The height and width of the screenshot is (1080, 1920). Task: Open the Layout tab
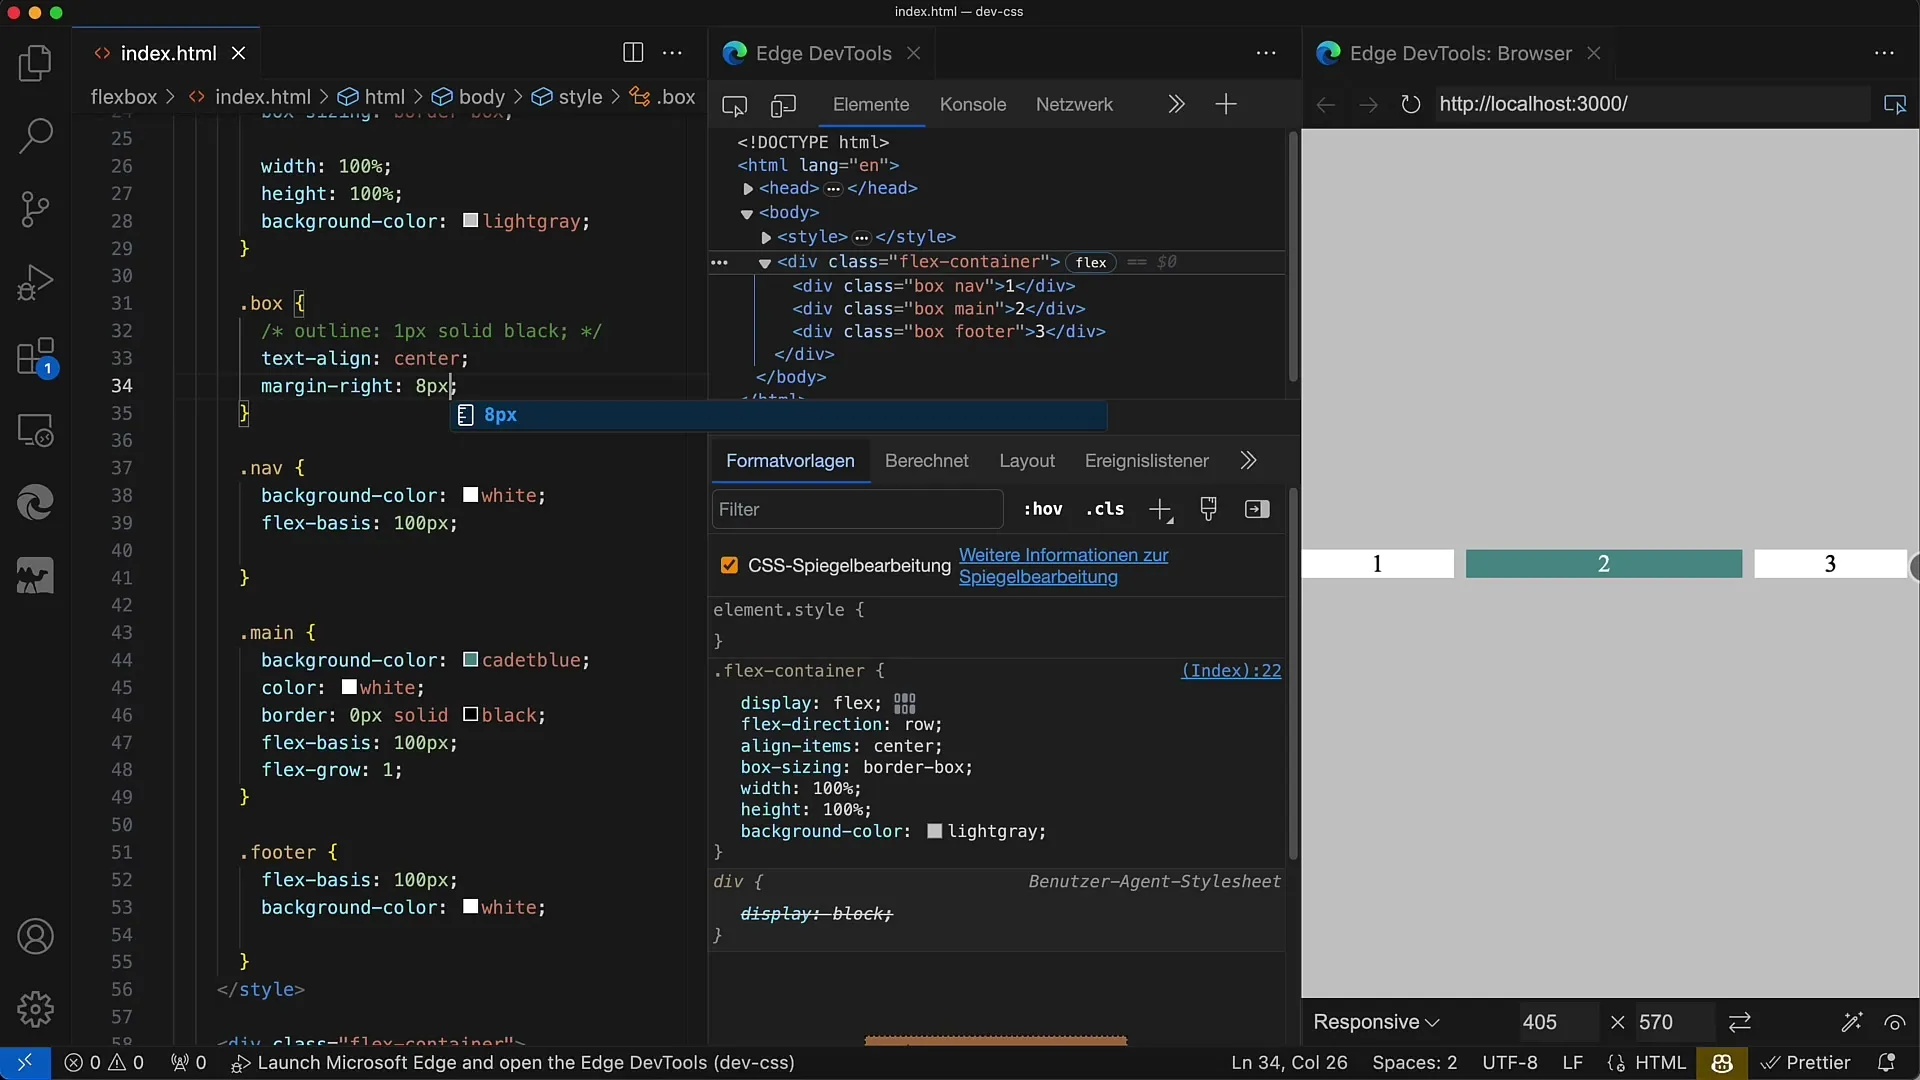click(x=1027, y=460)
